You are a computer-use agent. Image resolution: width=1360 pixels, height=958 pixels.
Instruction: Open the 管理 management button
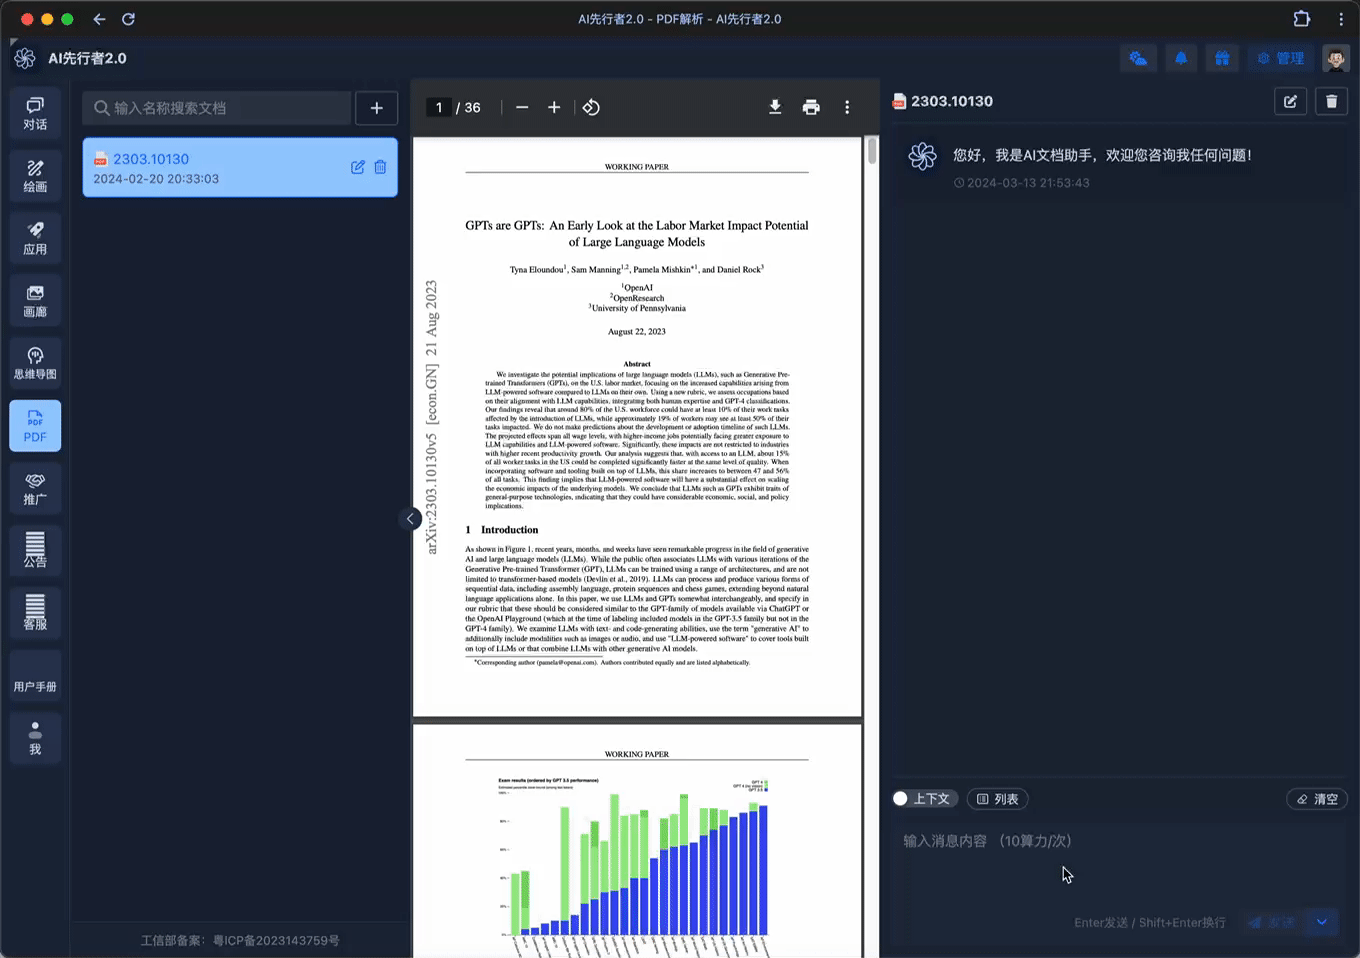click(1281, 58)
